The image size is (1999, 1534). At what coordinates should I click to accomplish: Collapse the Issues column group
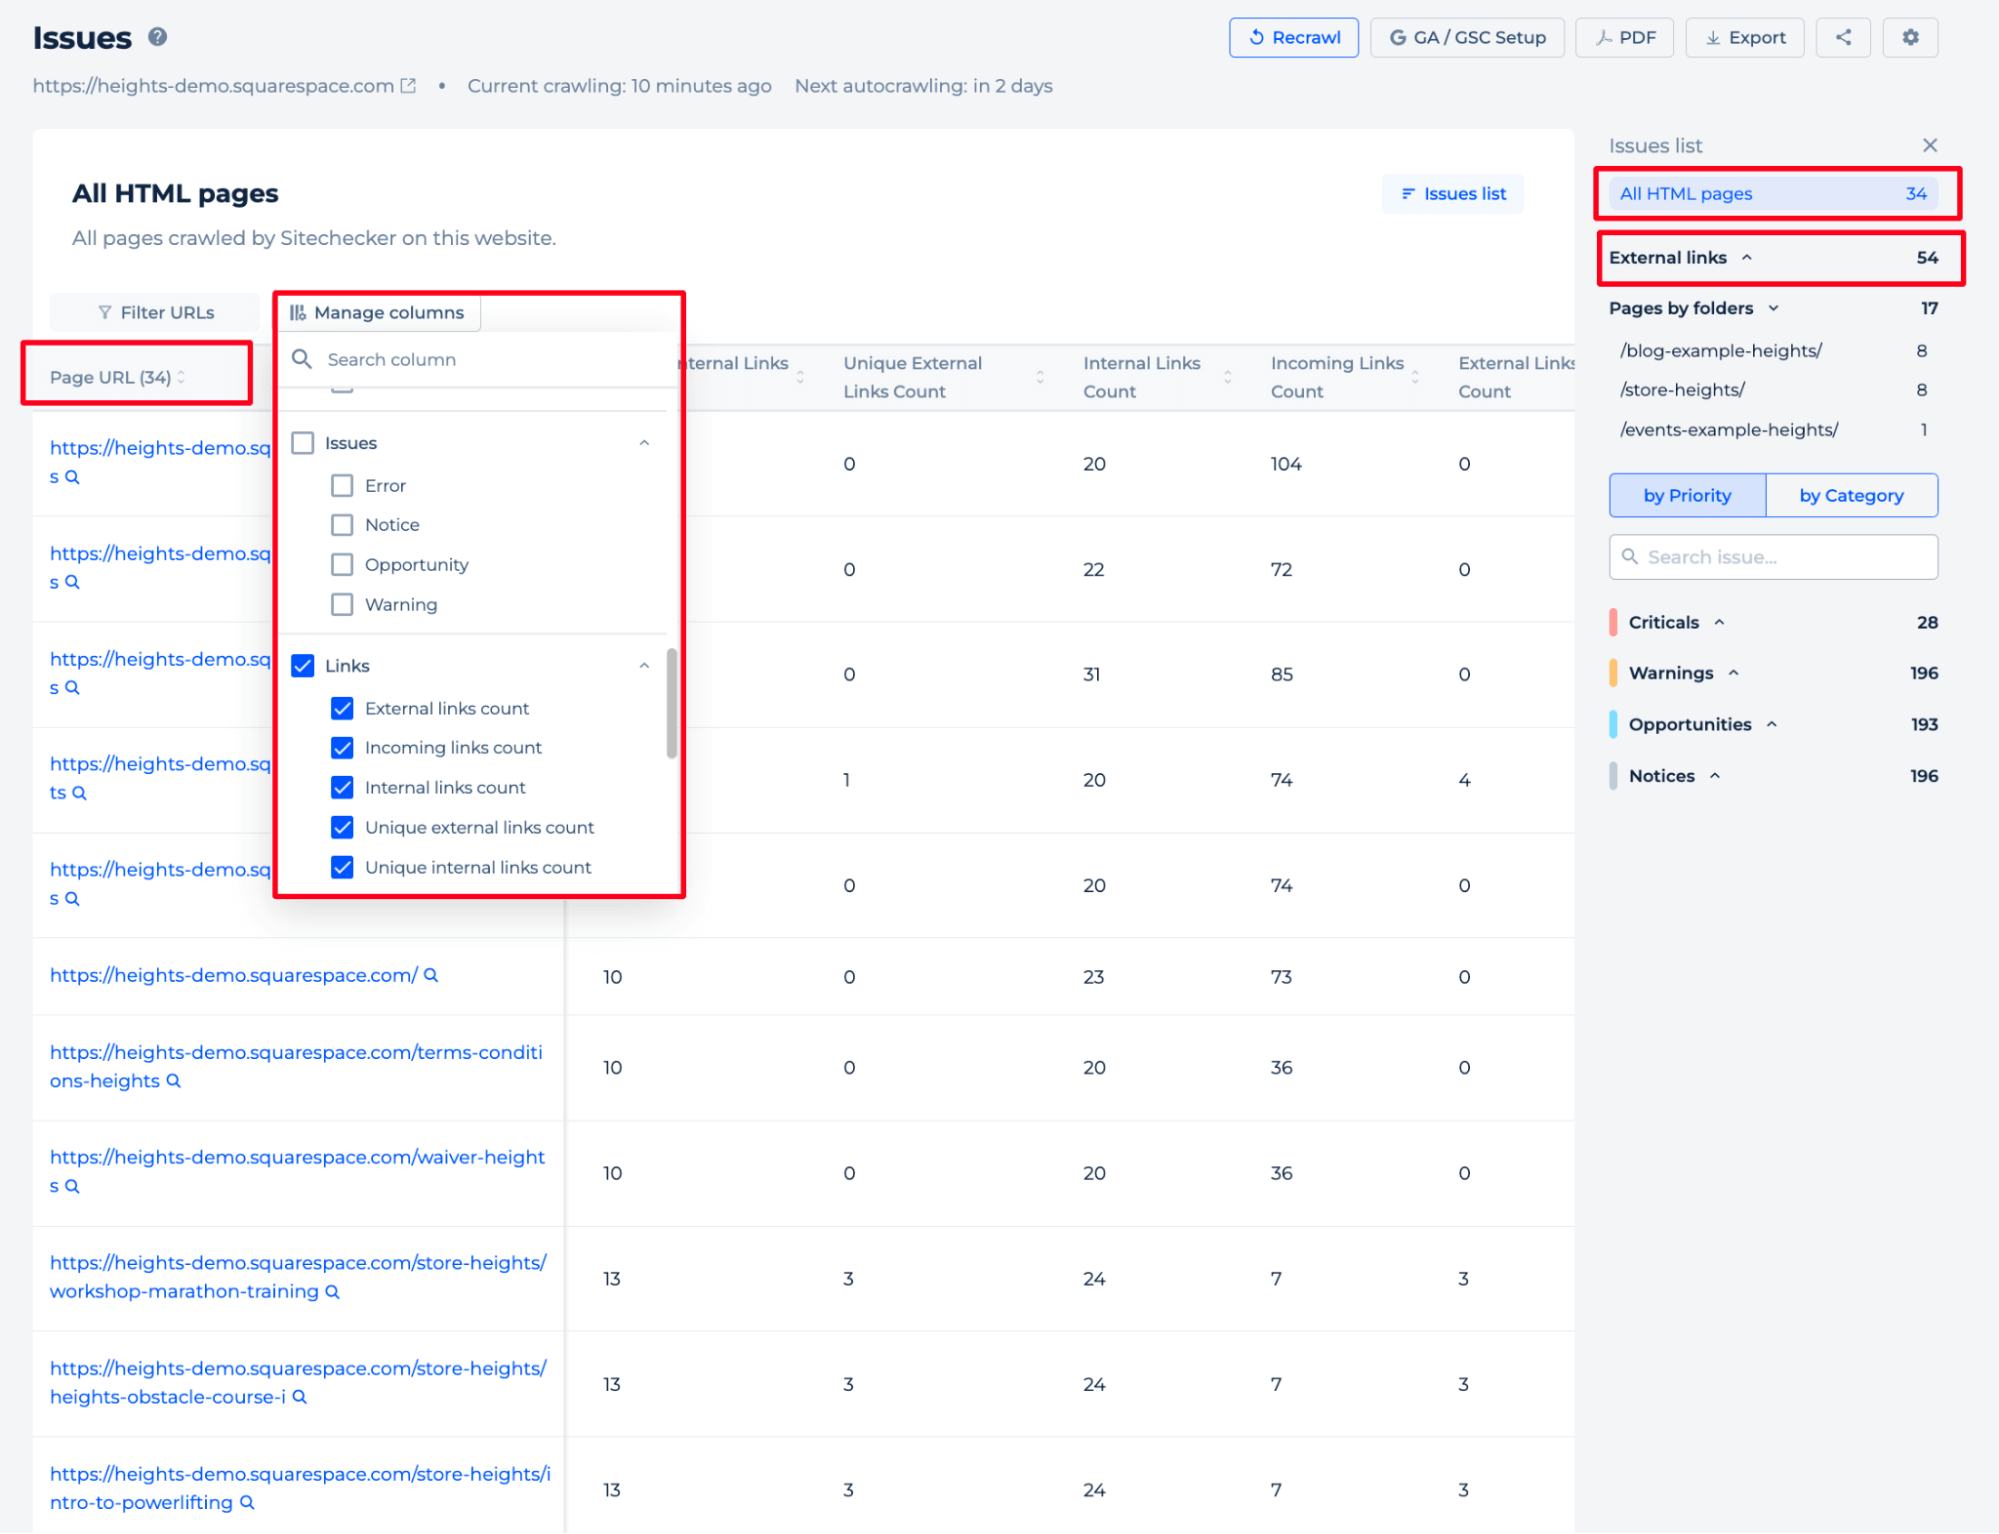(644, 443)
